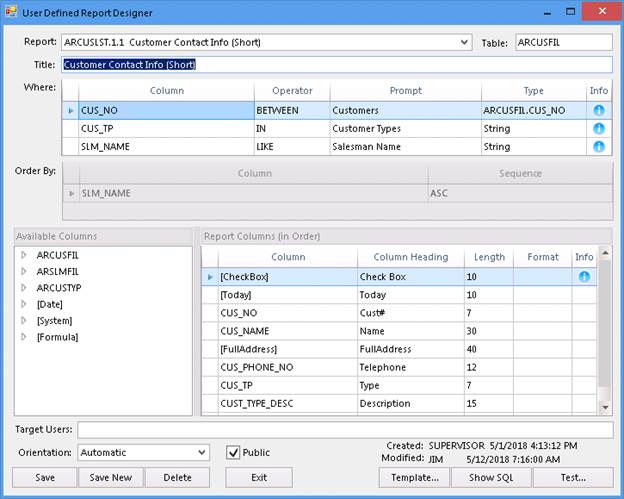This screenshot has height=499, width=624.
Task: Open the Template... dialog button
Action: pos(415,478)
